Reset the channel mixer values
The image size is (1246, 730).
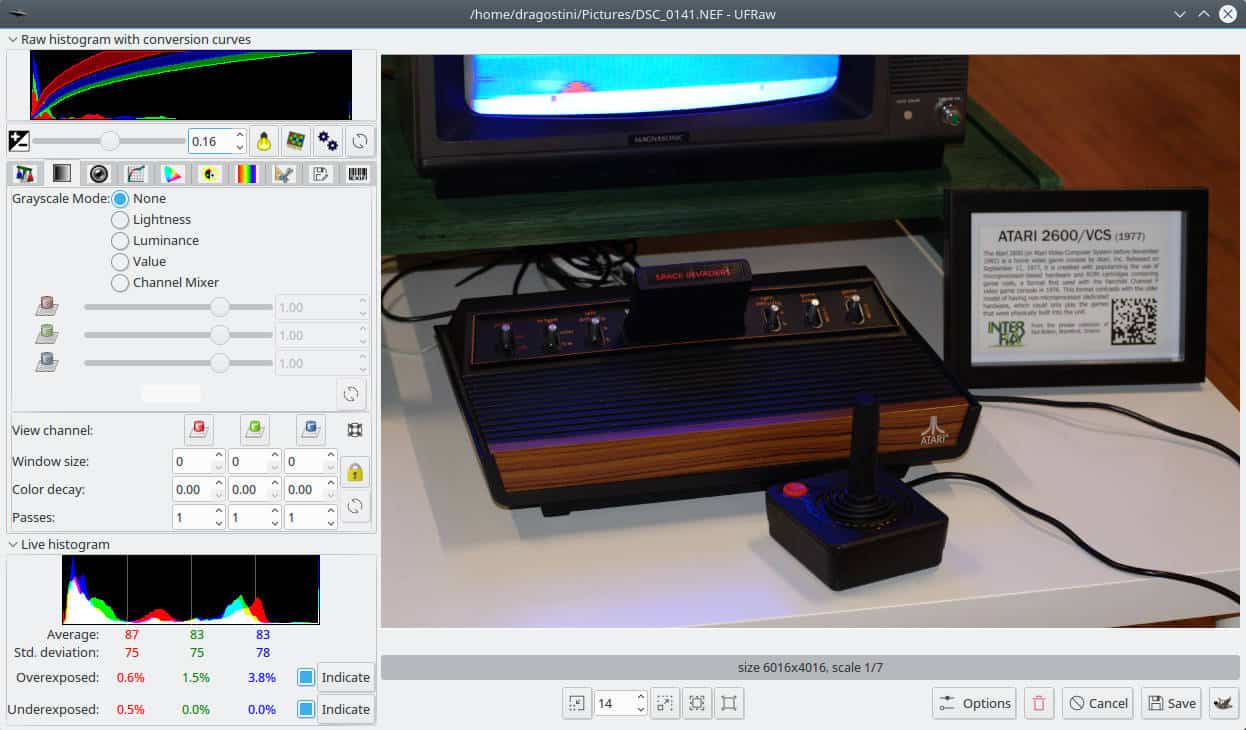(351, 394)
